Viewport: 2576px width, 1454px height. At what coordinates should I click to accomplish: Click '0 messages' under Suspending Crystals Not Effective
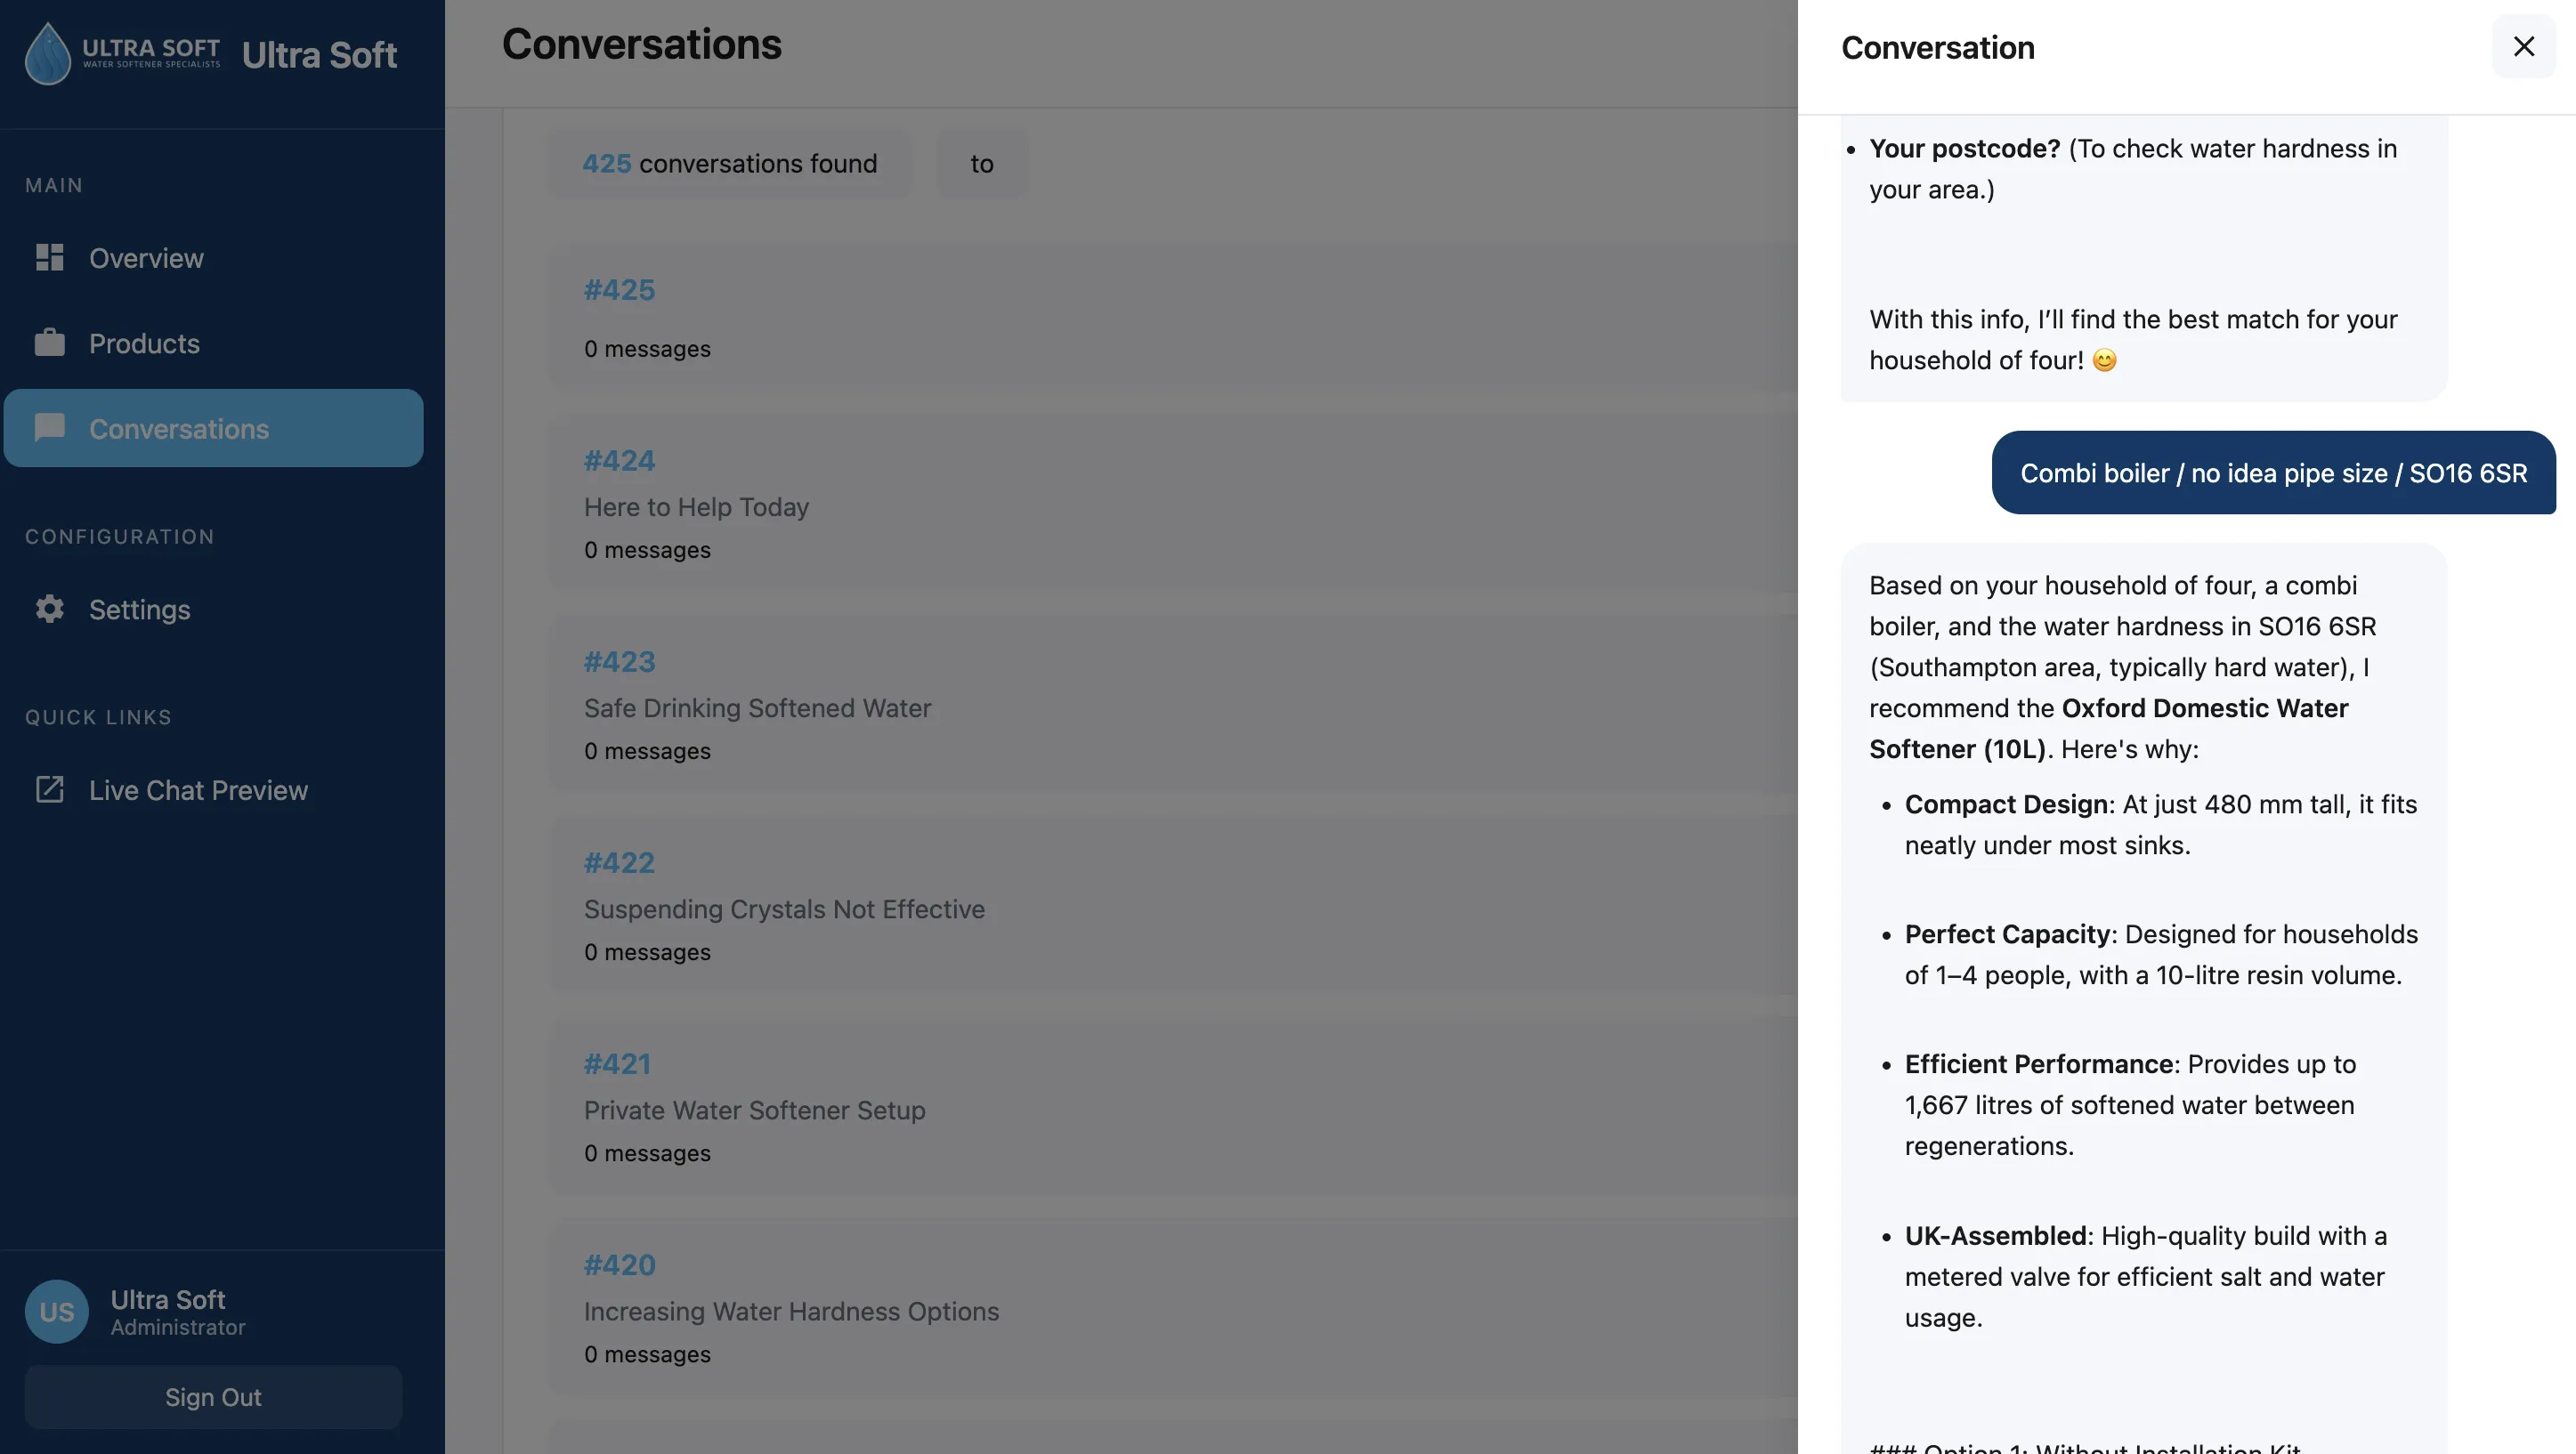pos(647,952)
